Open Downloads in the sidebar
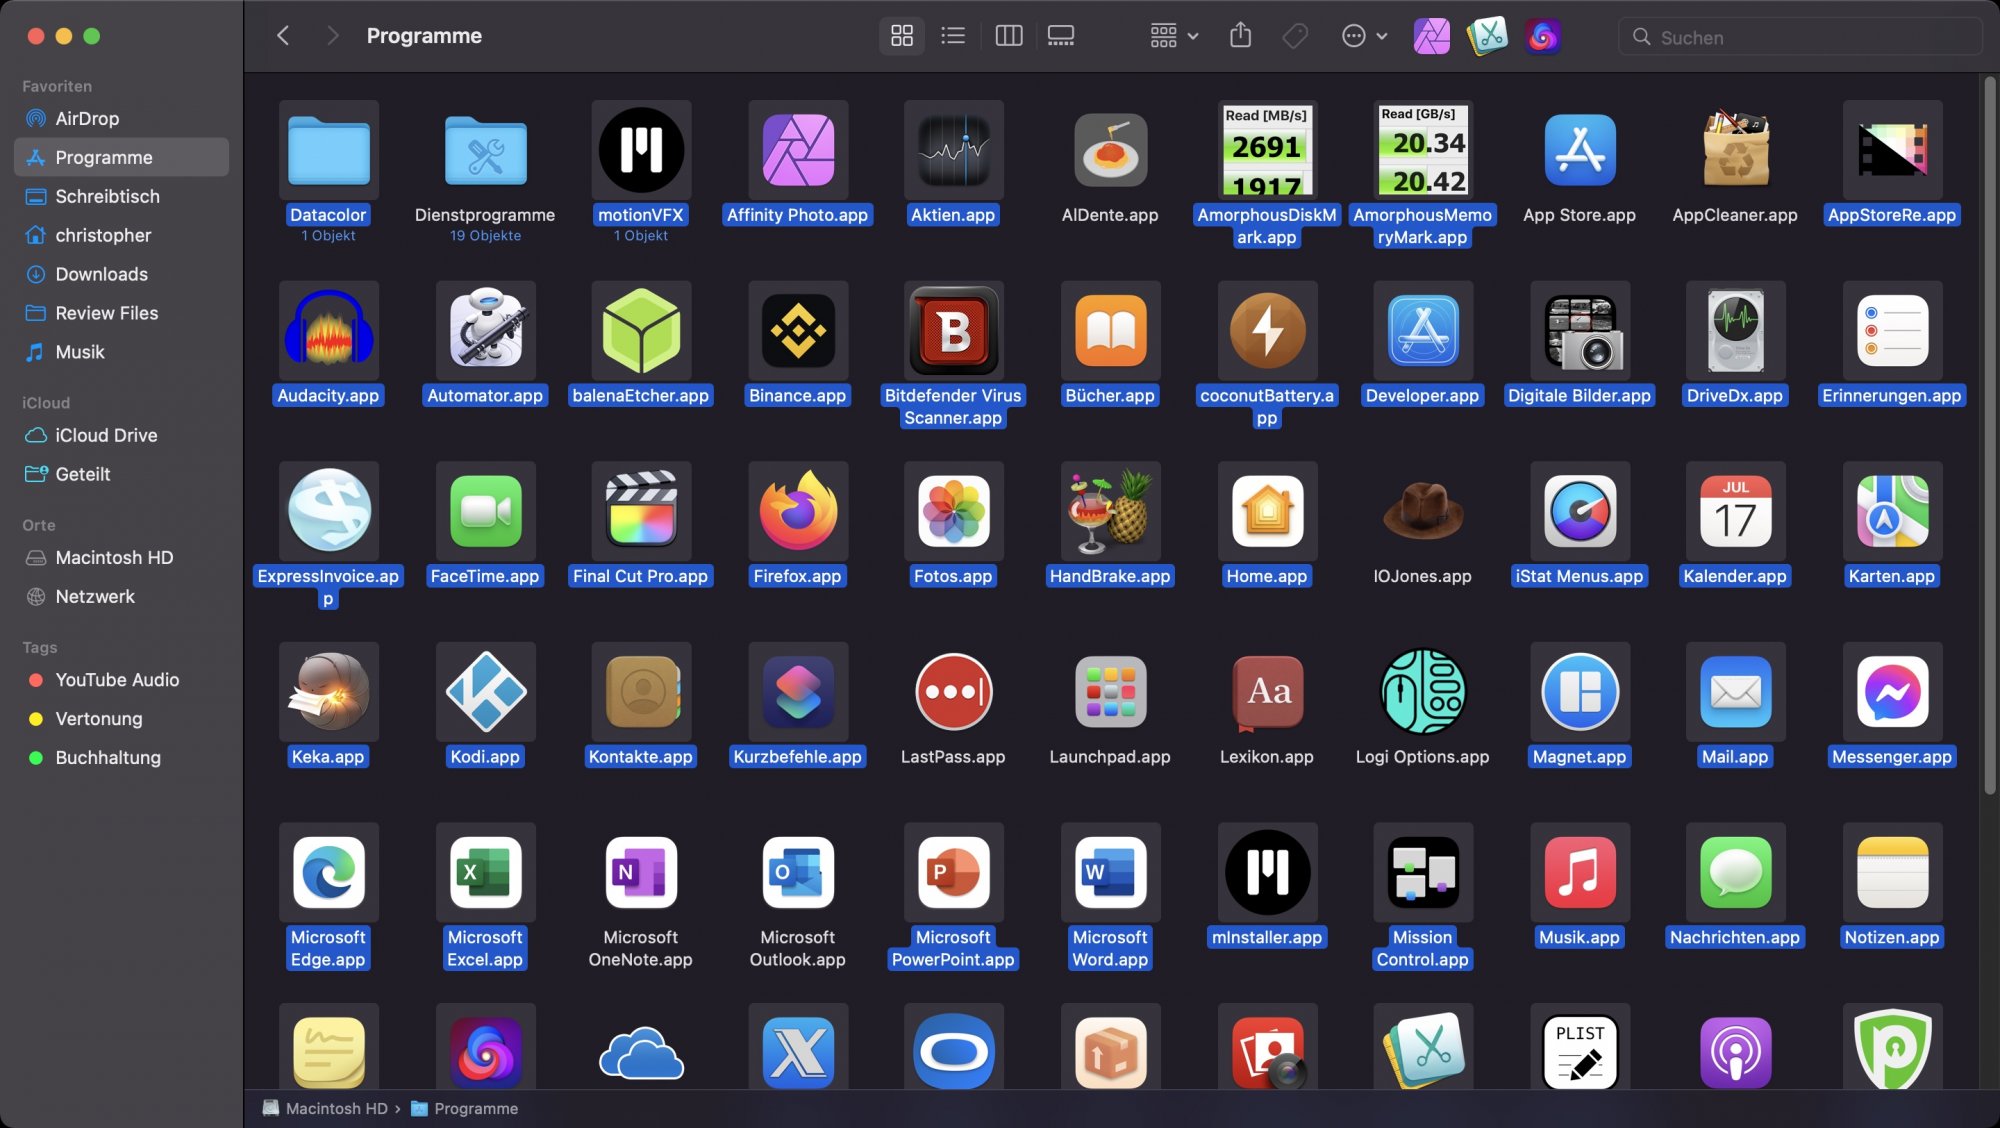 click(x=101, y=274)
